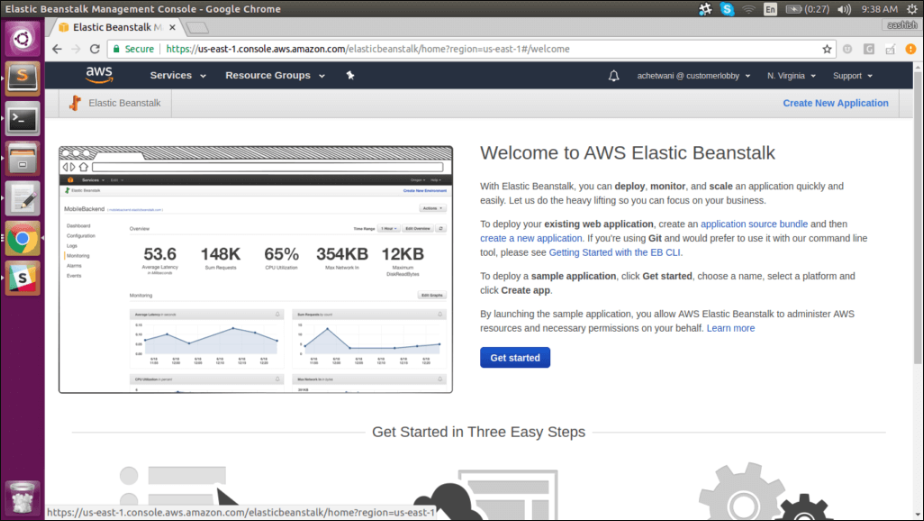Image resolution: width=924 pixels, height=521 pixels.
Task: Open the Ubuntu dash search icon
Action: click(22, 39)
